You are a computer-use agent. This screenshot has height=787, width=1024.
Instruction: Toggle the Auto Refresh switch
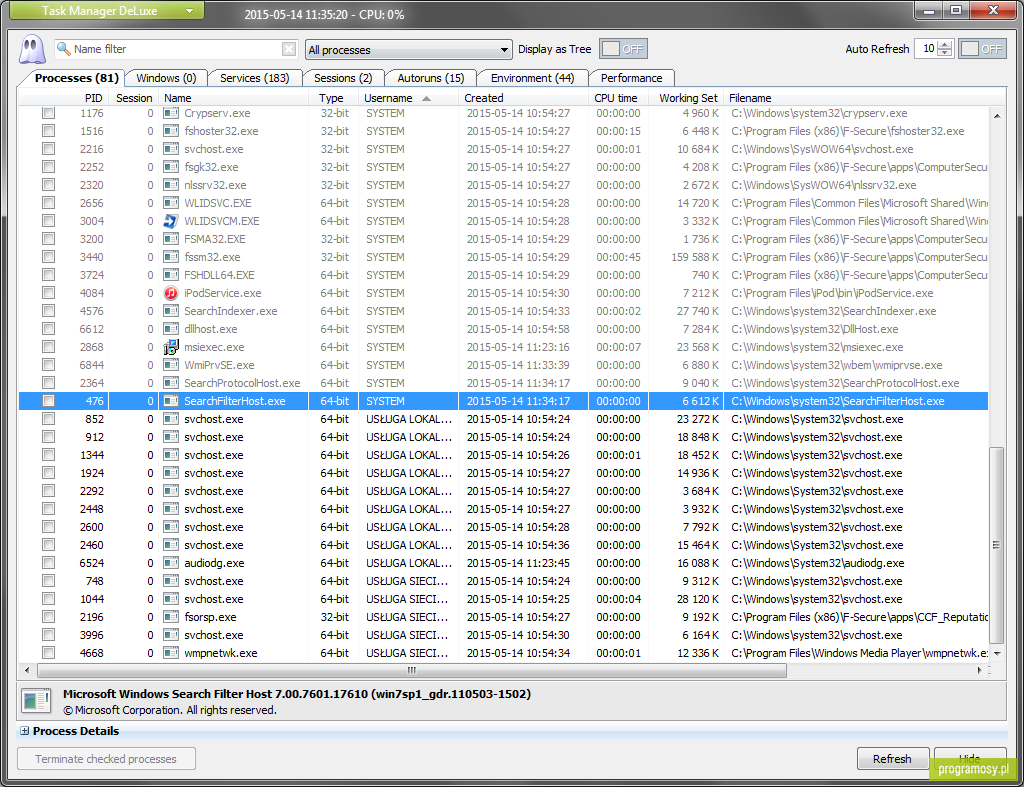pyautogui.click(x=982, y=49)
